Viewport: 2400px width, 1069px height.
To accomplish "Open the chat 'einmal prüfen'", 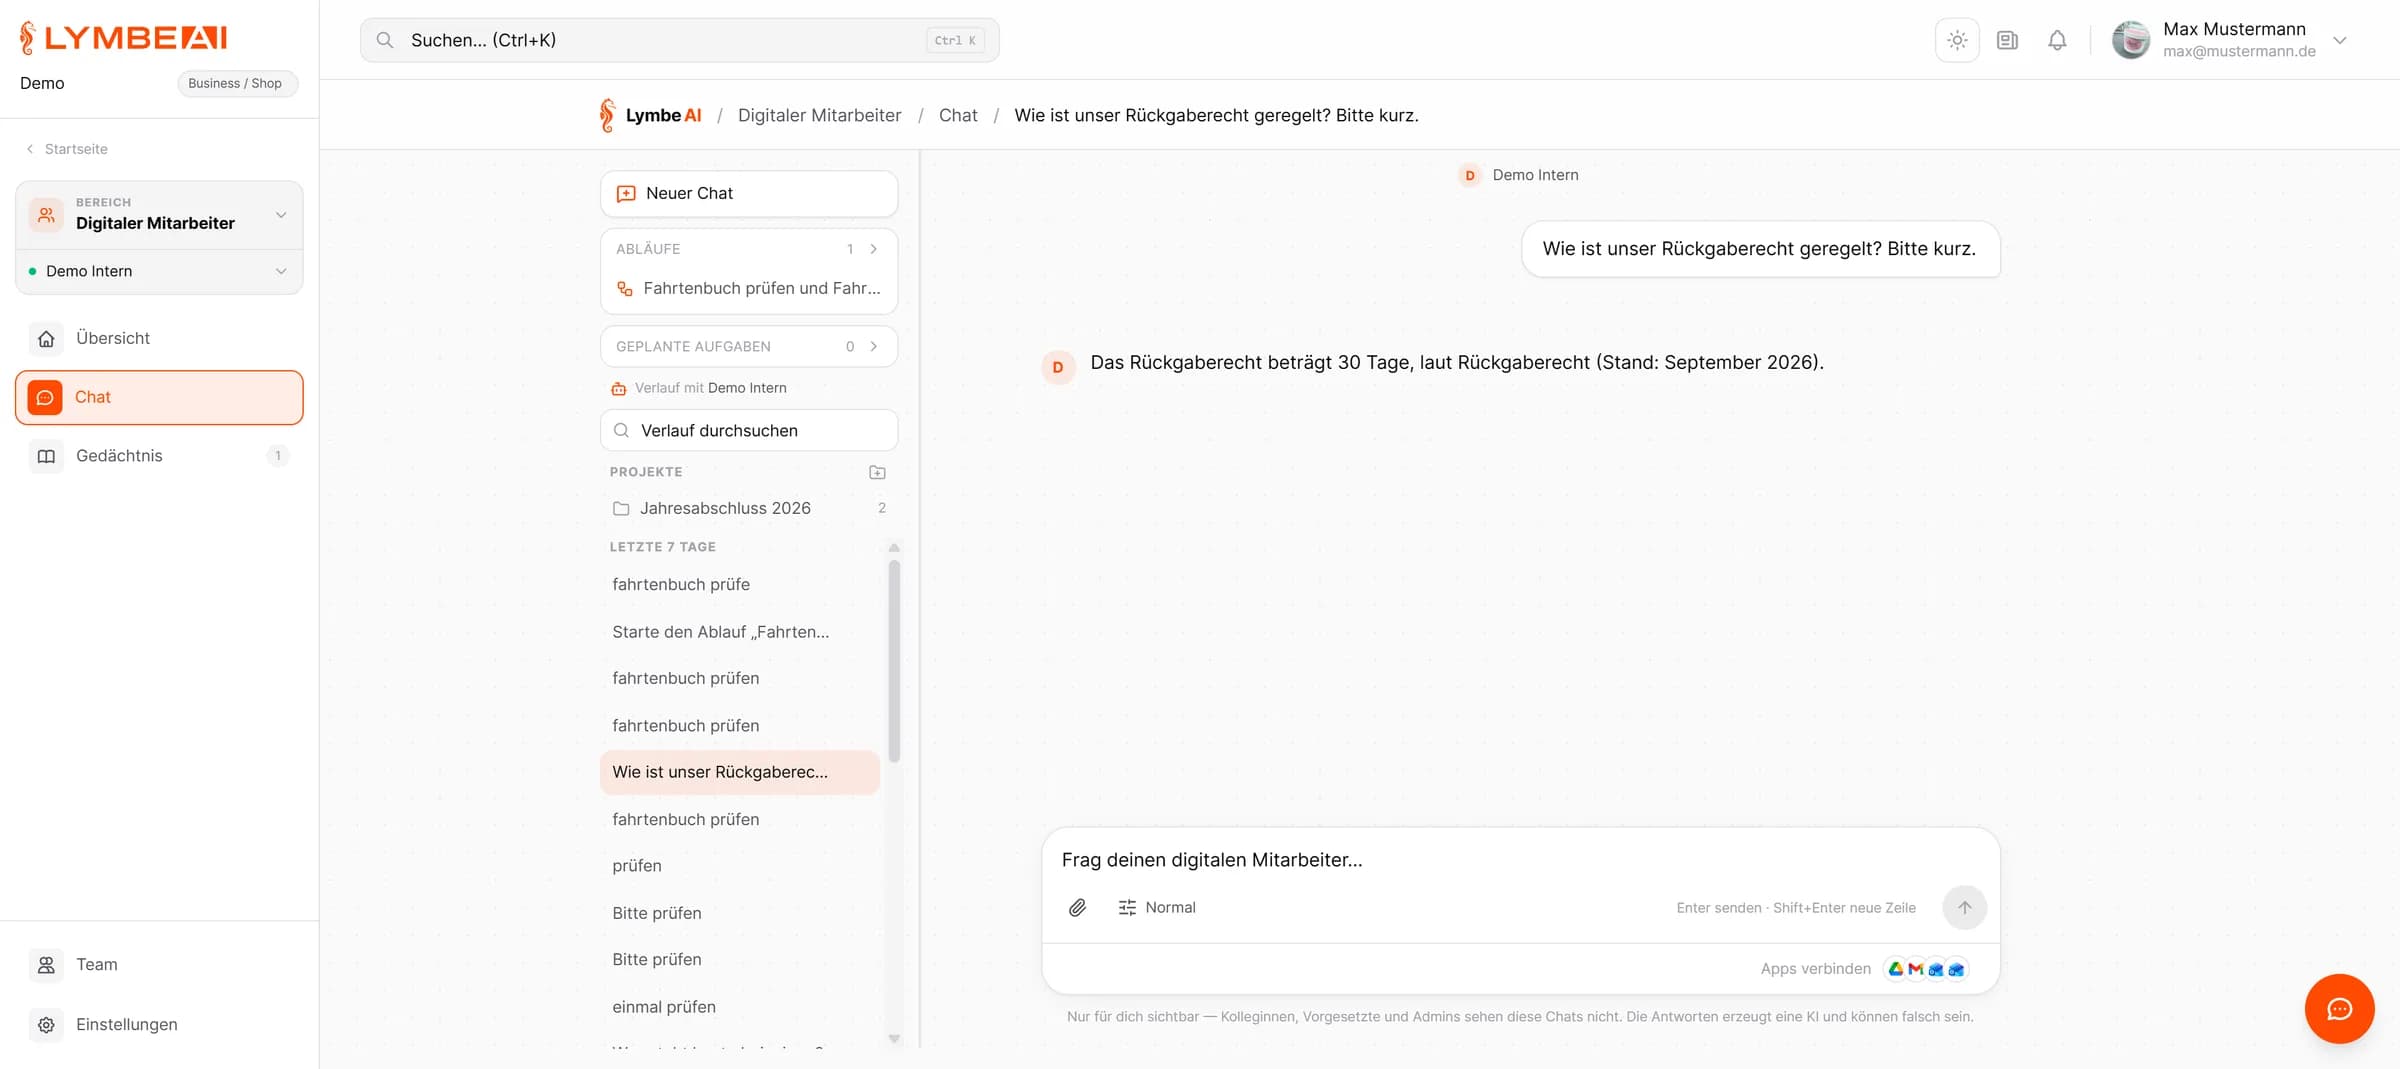I will [740, 1007].
